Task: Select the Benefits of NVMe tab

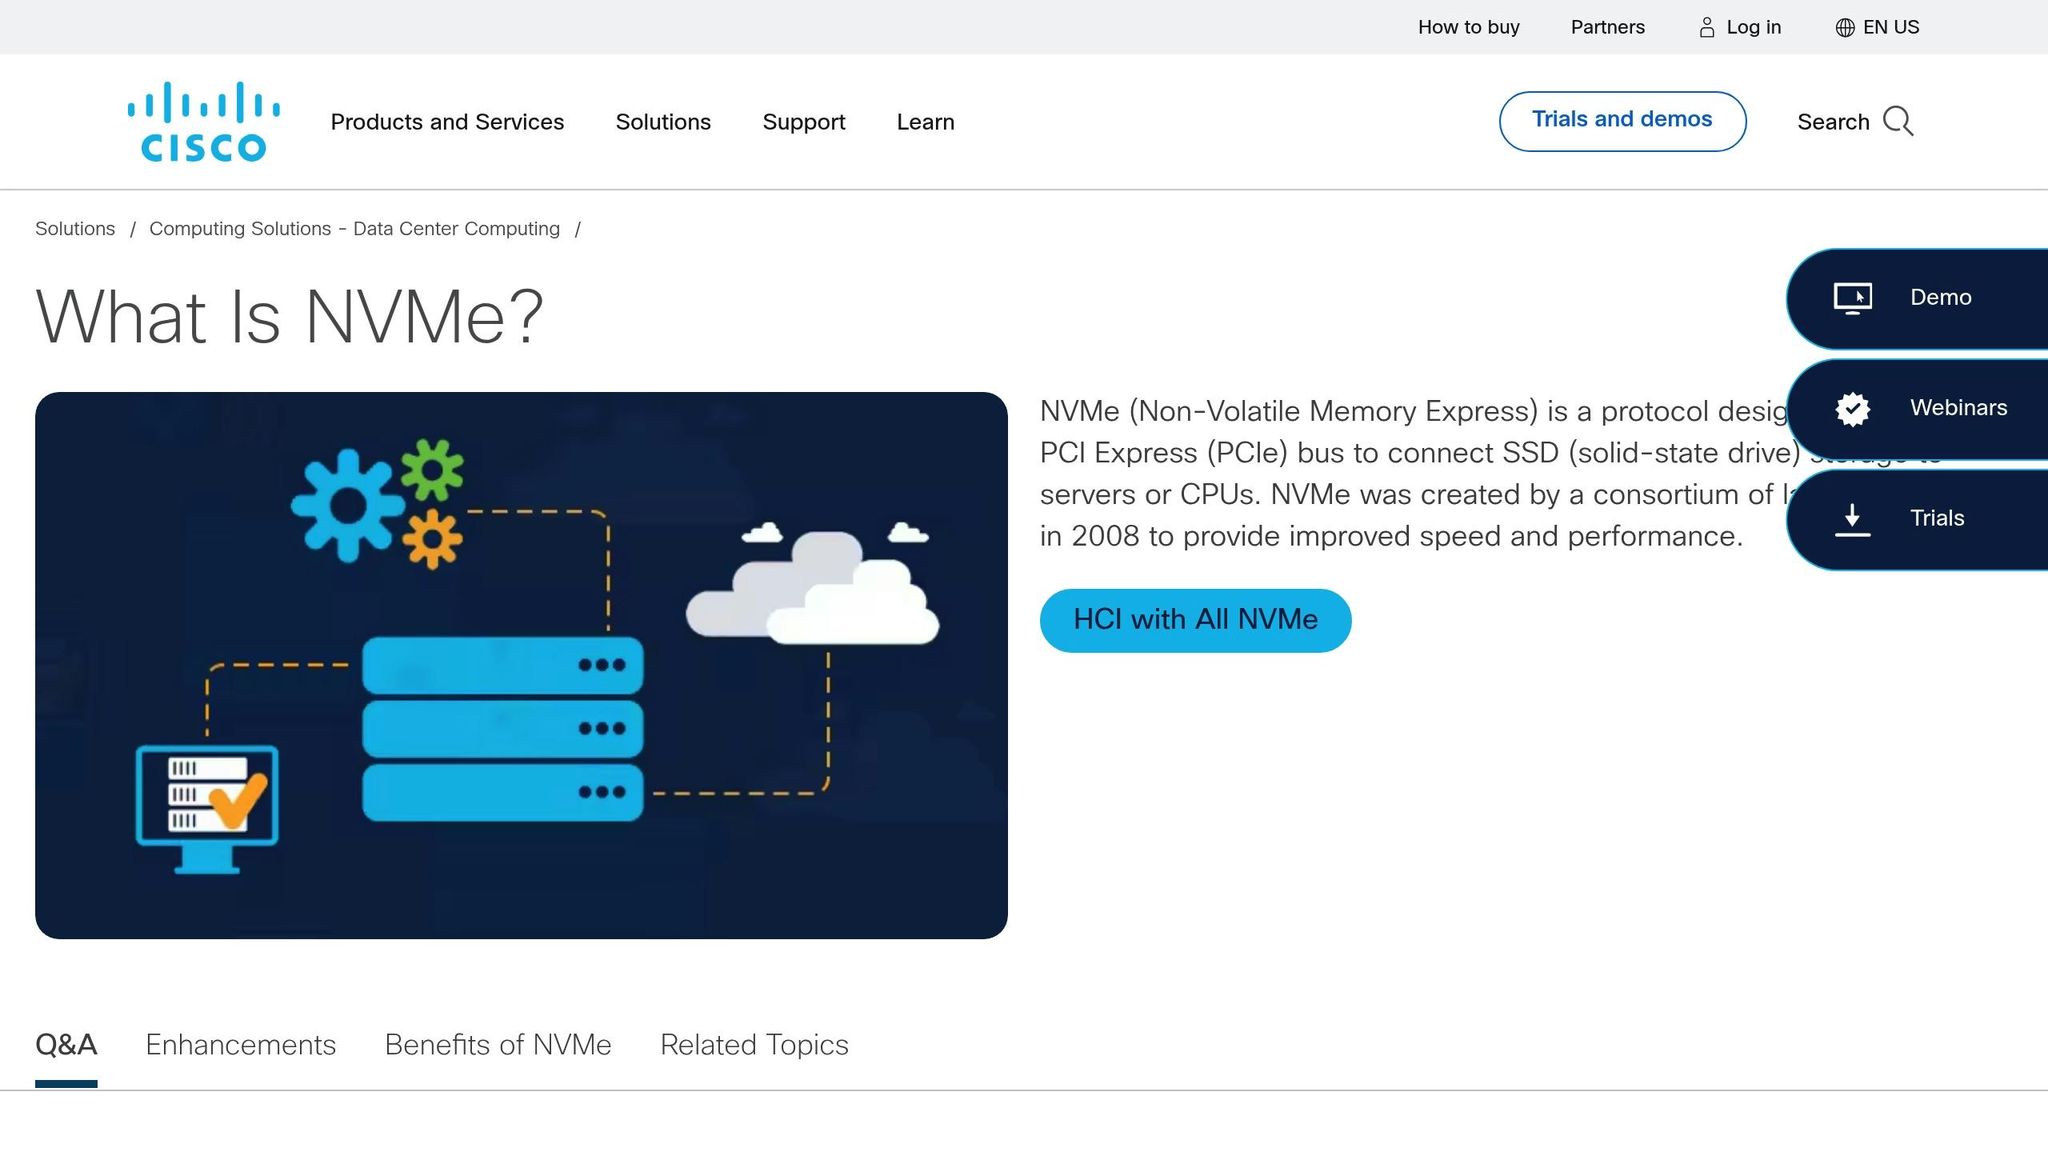Action: 498,1044
